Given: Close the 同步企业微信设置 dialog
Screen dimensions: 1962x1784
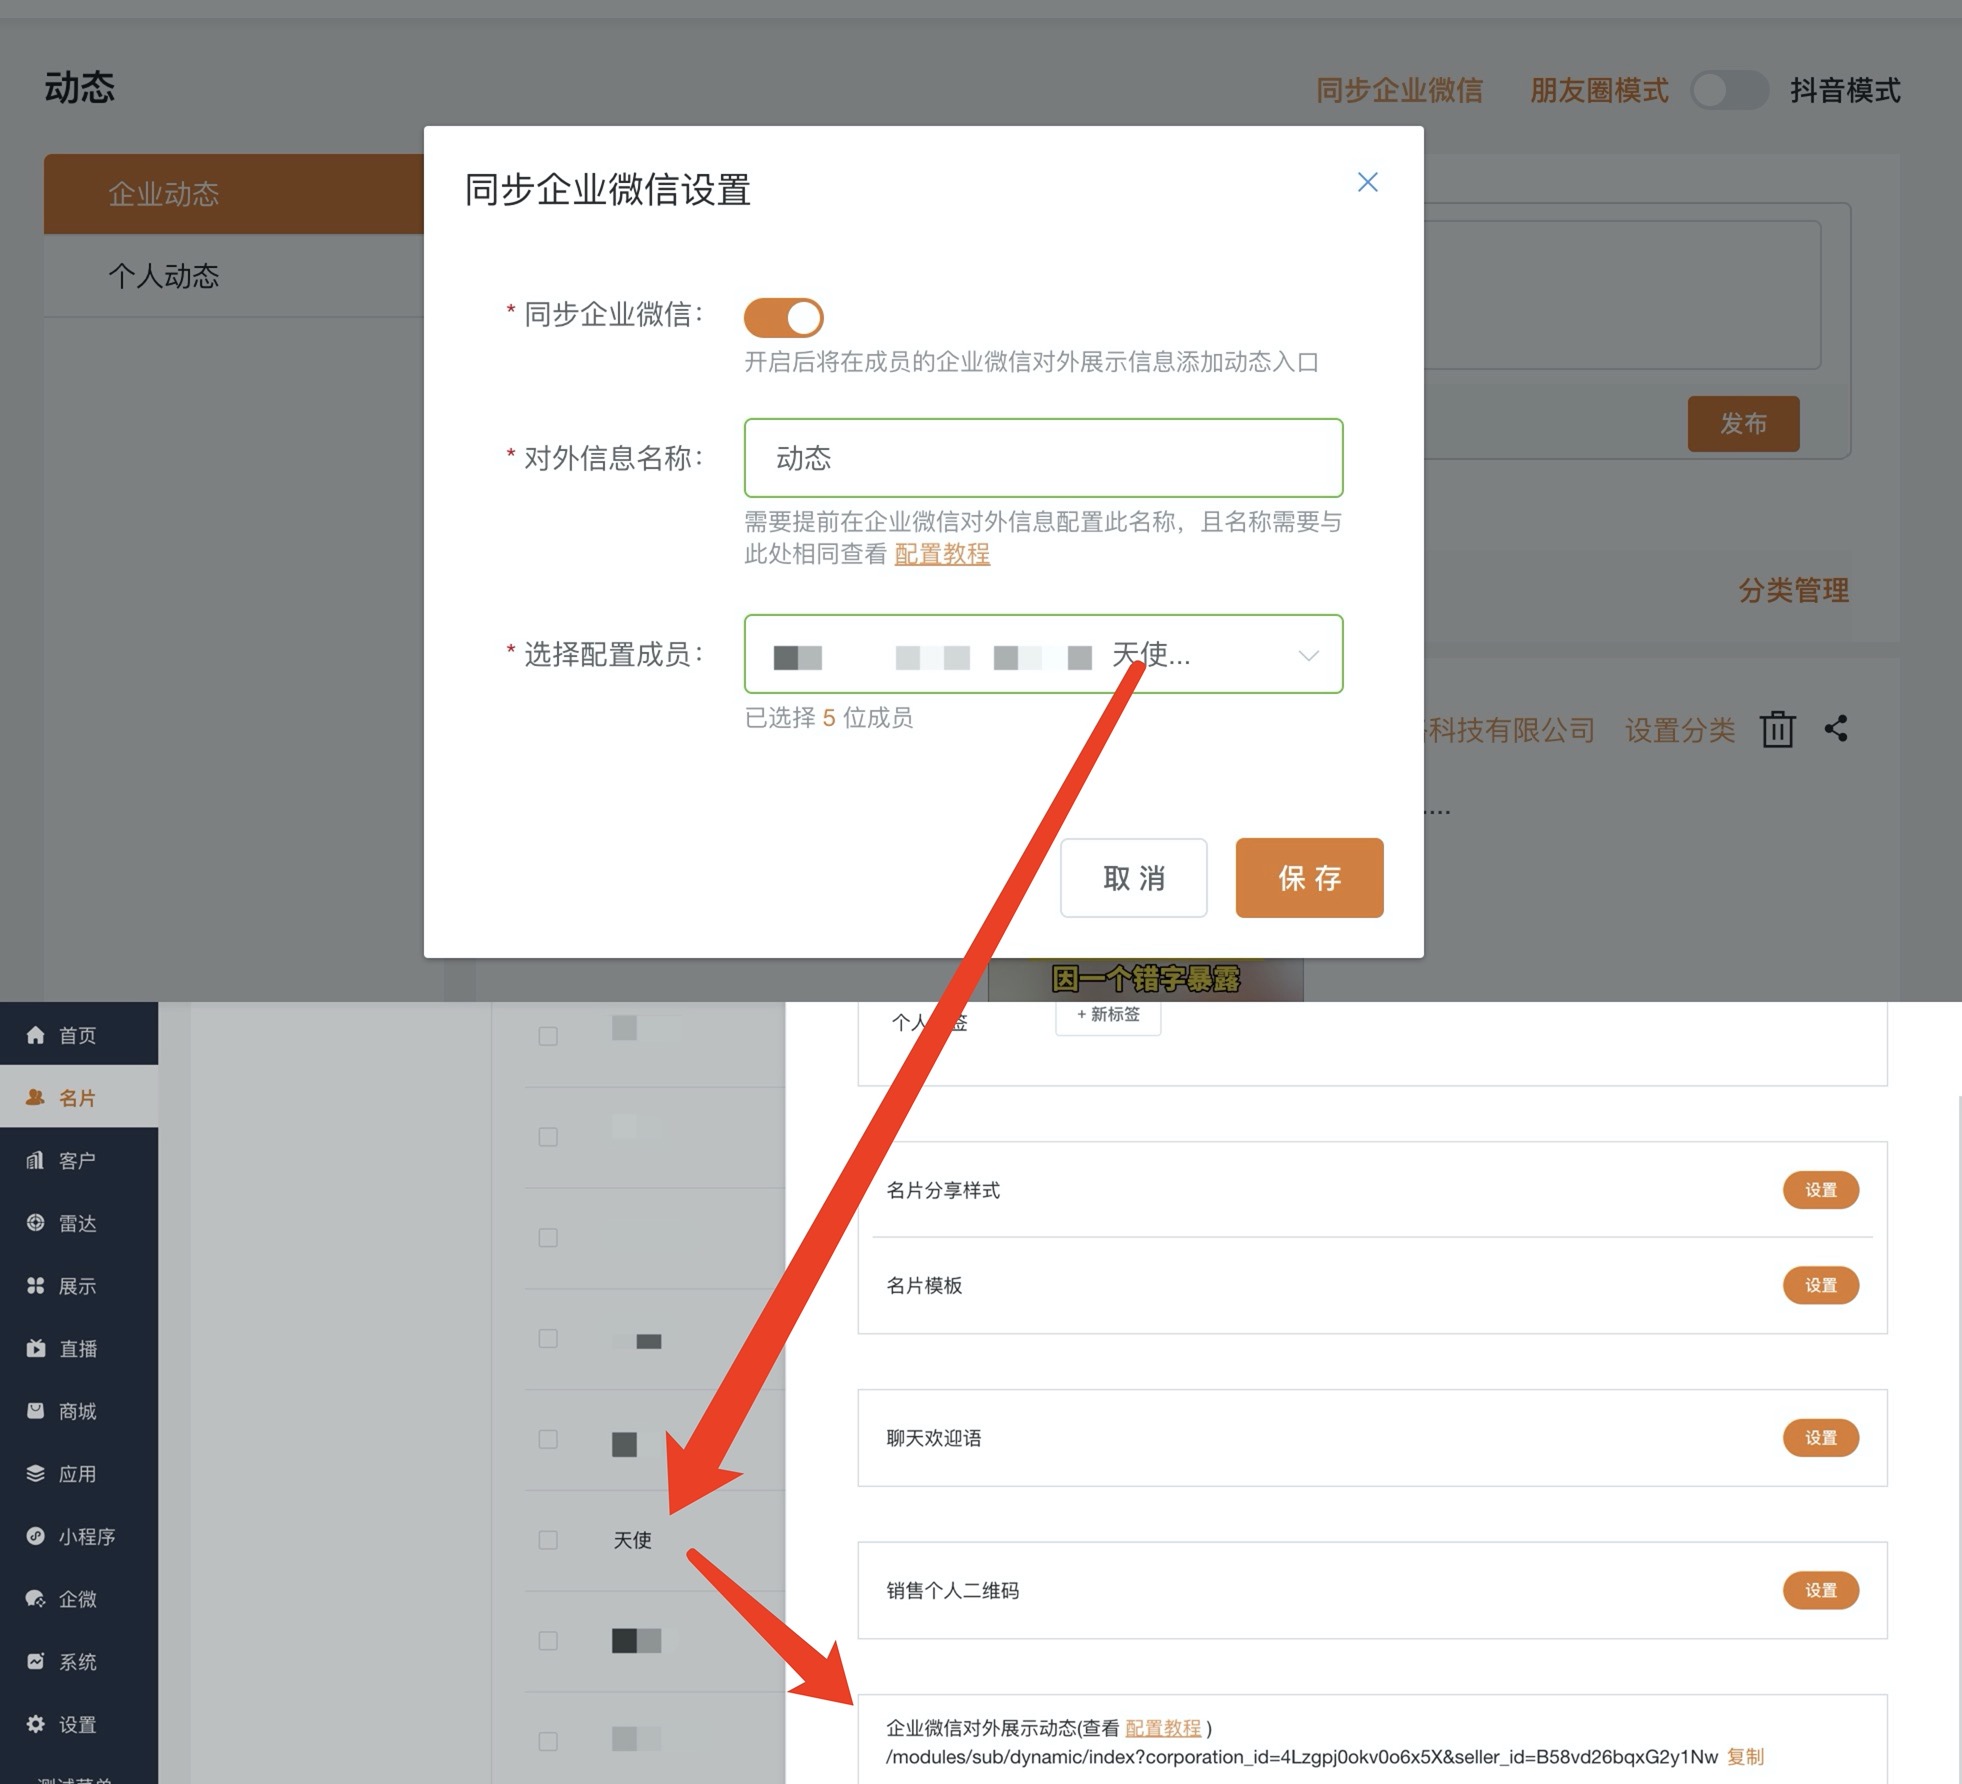Looking at the screenshot, I should tap(1367, 182).
